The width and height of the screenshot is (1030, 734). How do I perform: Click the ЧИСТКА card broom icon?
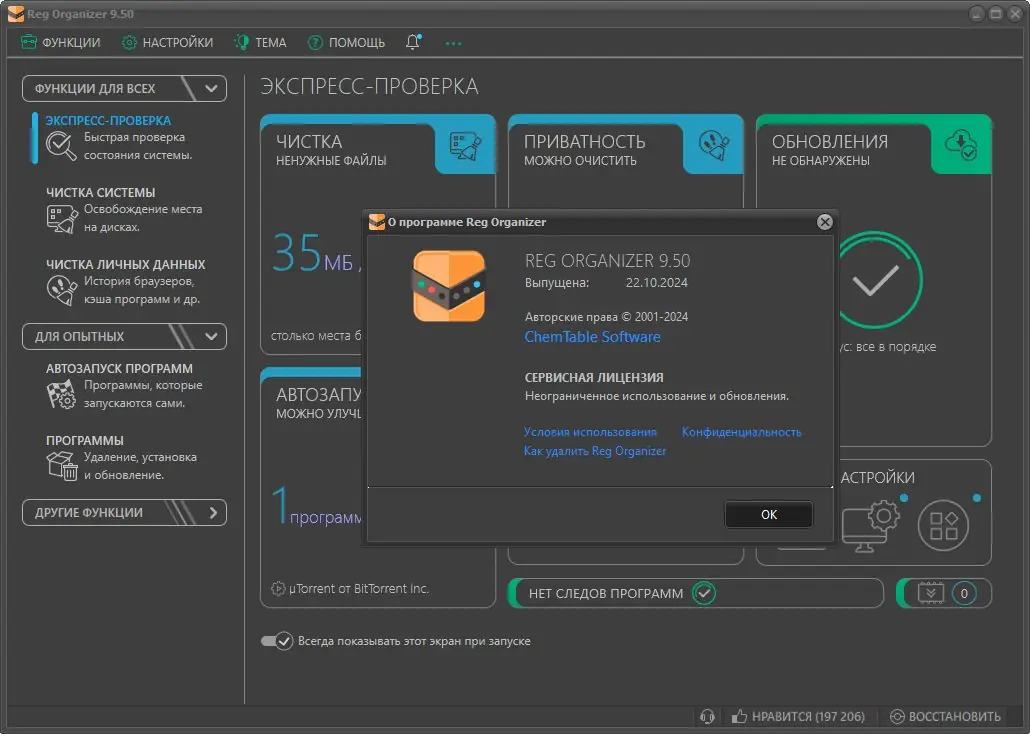tap(465, 147)
